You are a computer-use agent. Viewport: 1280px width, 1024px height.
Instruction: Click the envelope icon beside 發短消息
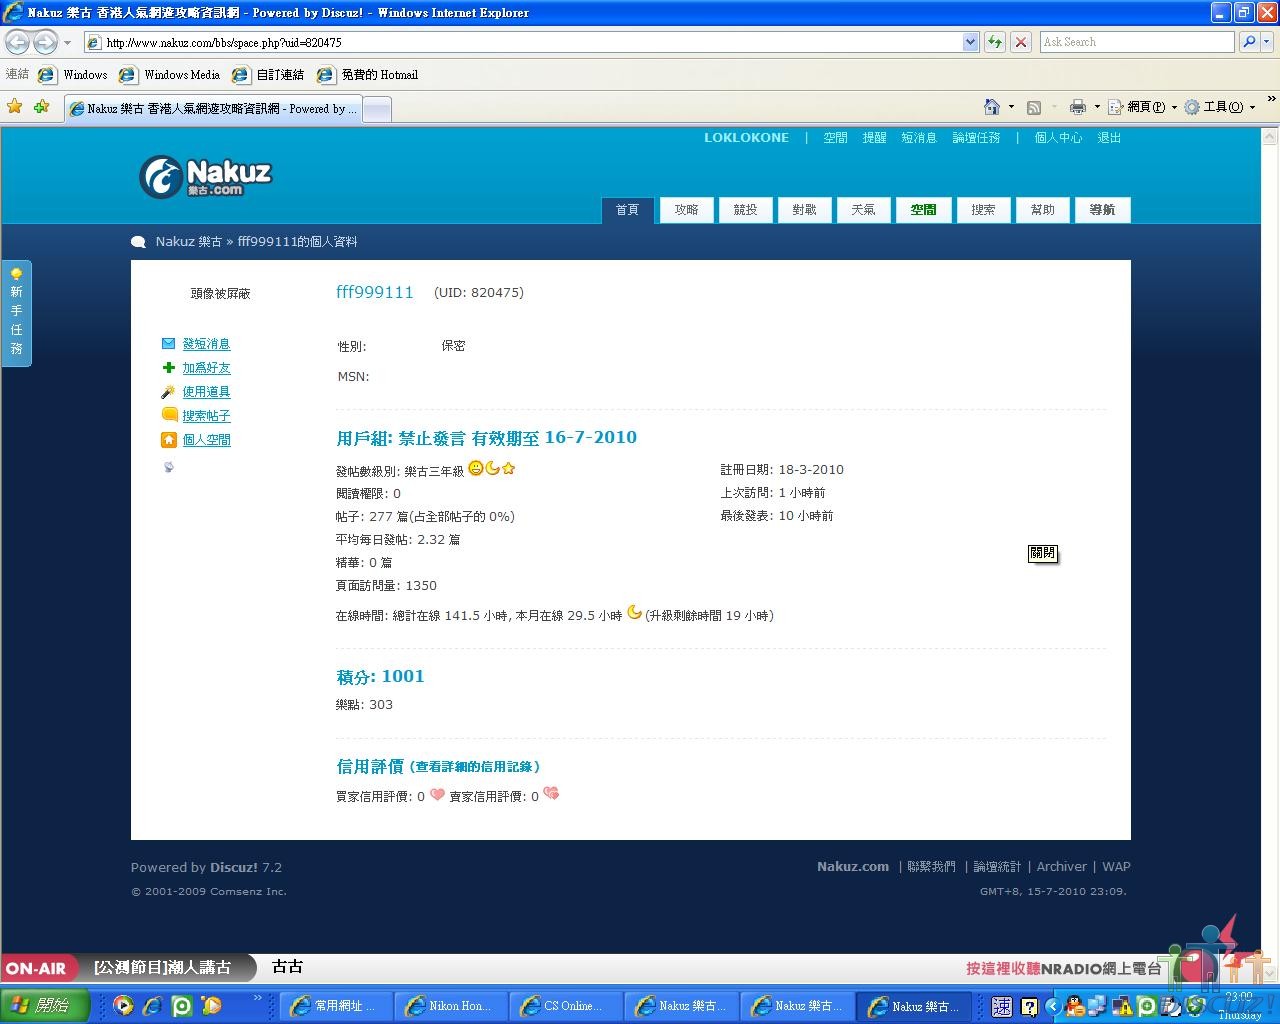tap(168, 344)
